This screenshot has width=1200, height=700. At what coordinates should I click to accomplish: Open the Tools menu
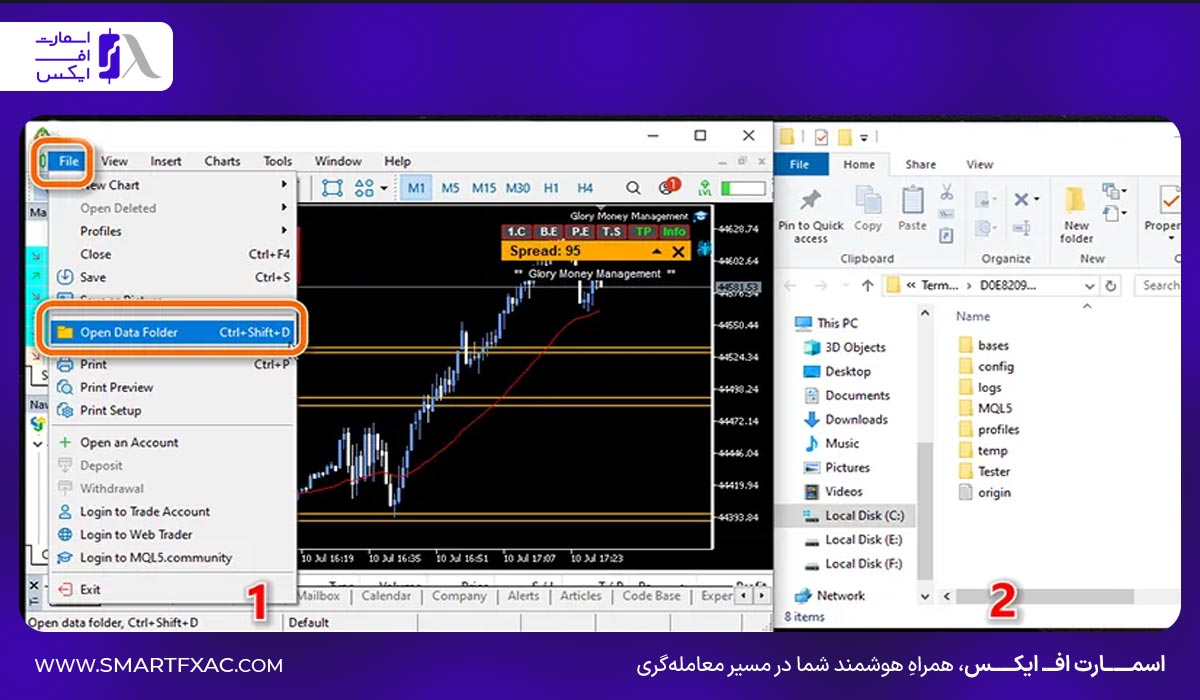pos(278,161)
